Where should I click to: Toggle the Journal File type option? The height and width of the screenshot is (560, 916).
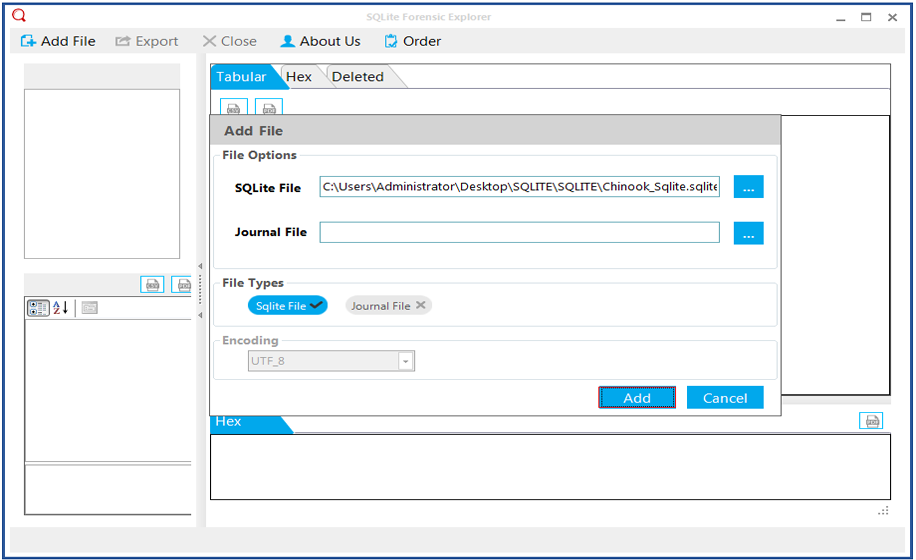coord(388,305)
